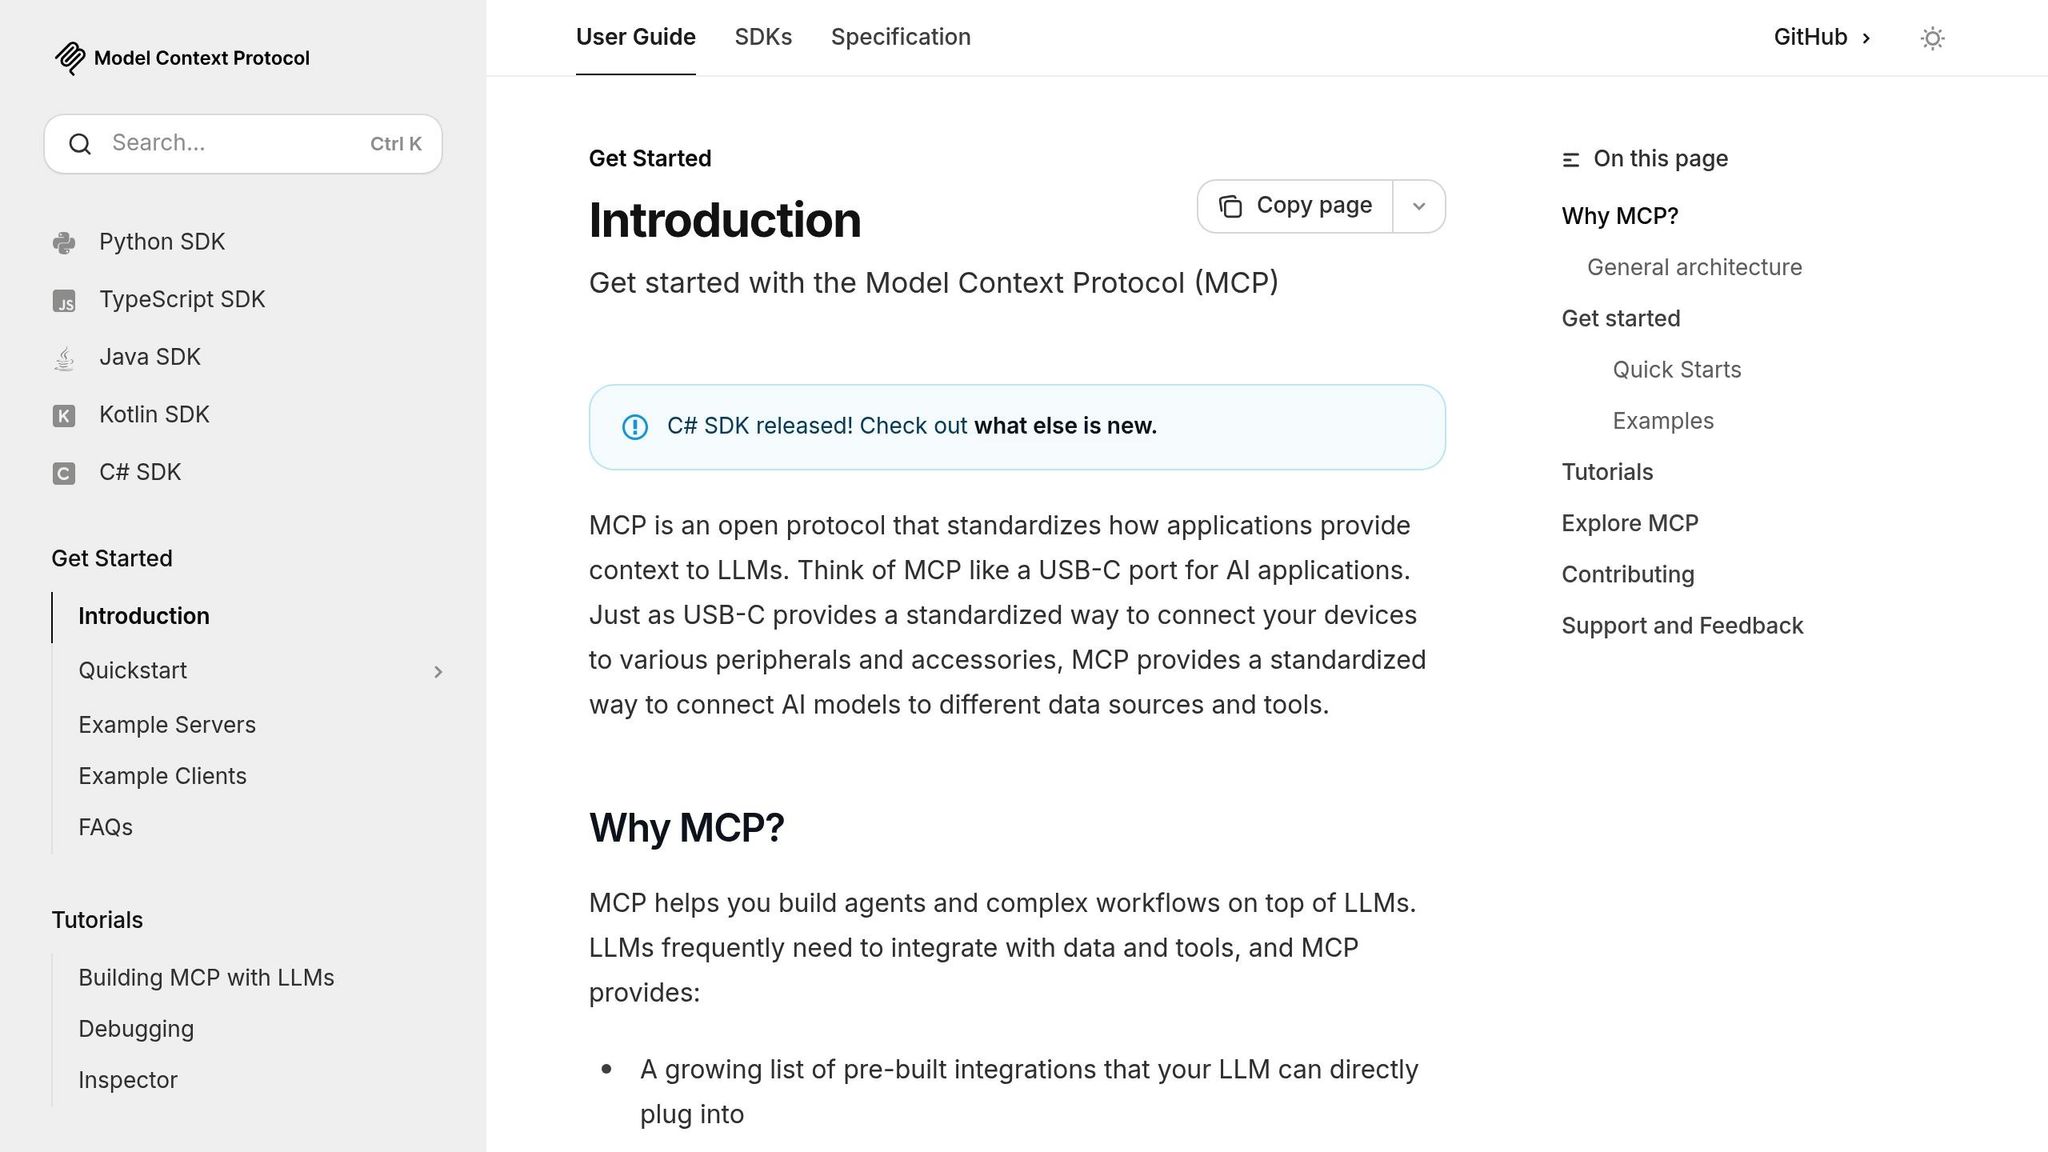The height and width of the screenshot is (1152, 2048).
Task: Open the Copy page dropdown arrow
Action: tap(1418, 205)
